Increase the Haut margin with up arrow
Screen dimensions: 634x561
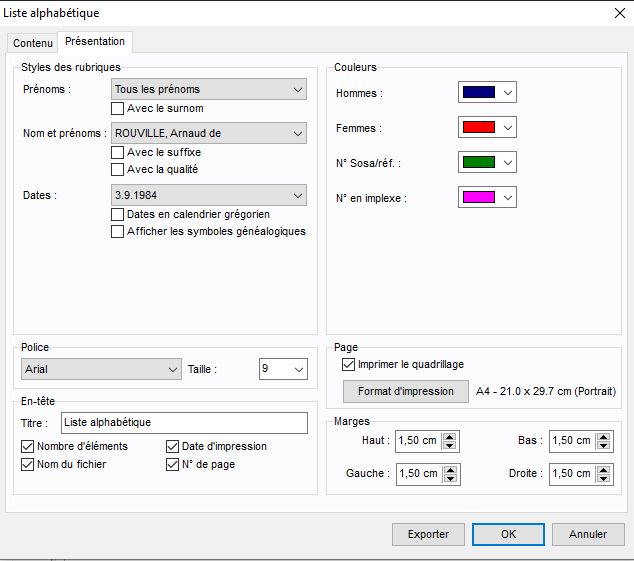click(x=450, y=436)
